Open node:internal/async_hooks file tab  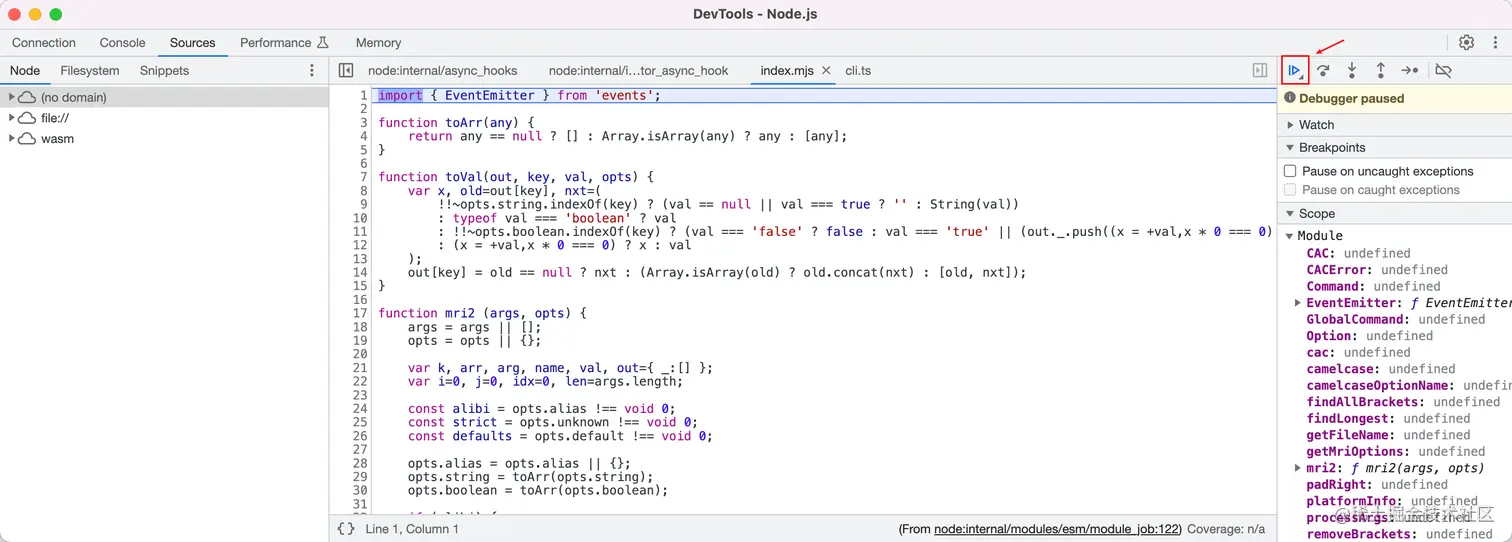coord(442,70)
